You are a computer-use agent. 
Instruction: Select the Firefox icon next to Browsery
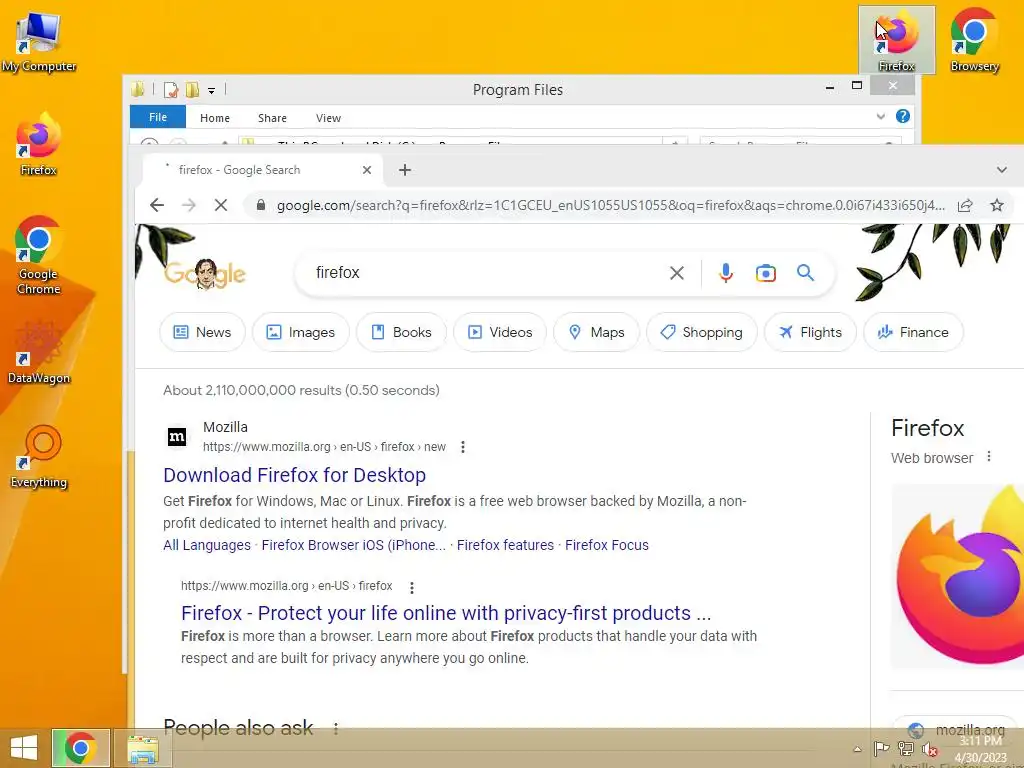(x=897, y=40)
